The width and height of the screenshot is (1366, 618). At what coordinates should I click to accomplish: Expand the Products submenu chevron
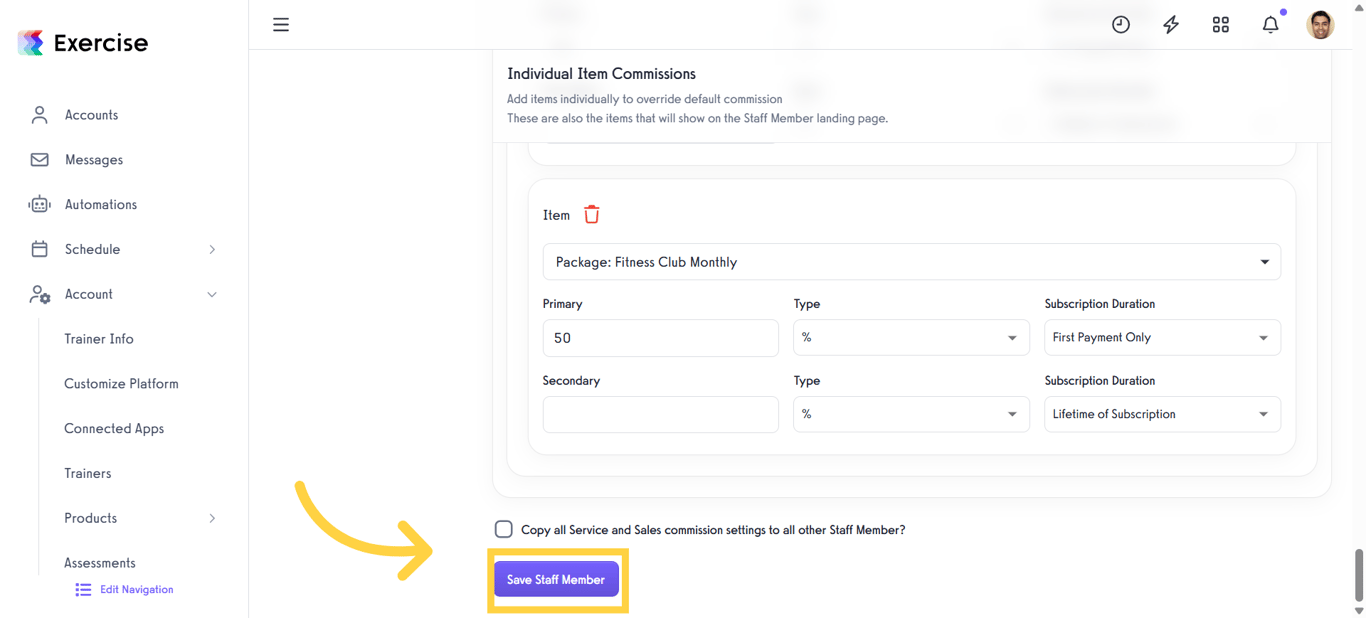[212, 518]
